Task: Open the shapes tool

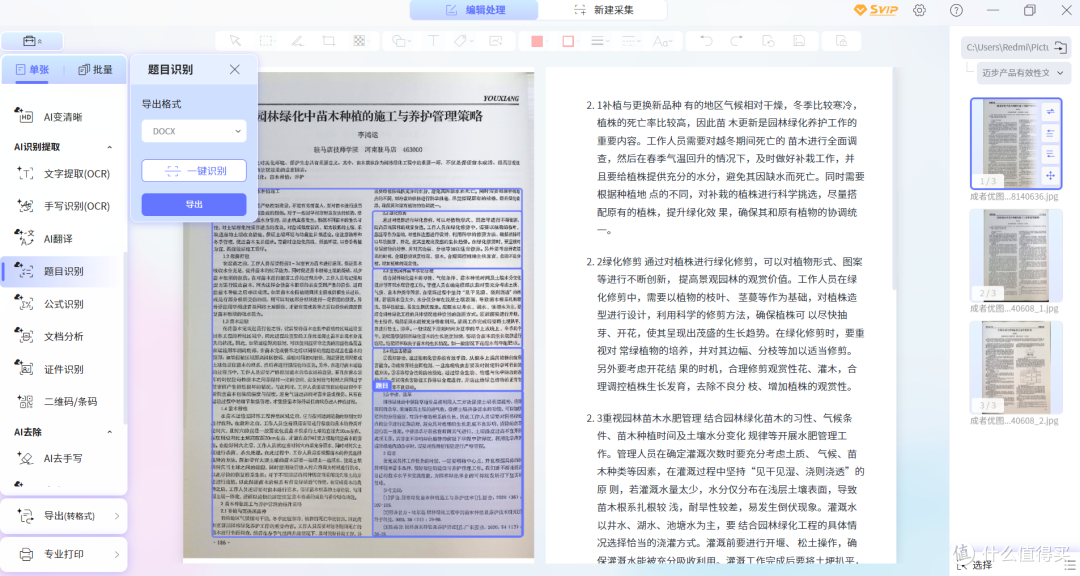Action: (x=401, y=41)
